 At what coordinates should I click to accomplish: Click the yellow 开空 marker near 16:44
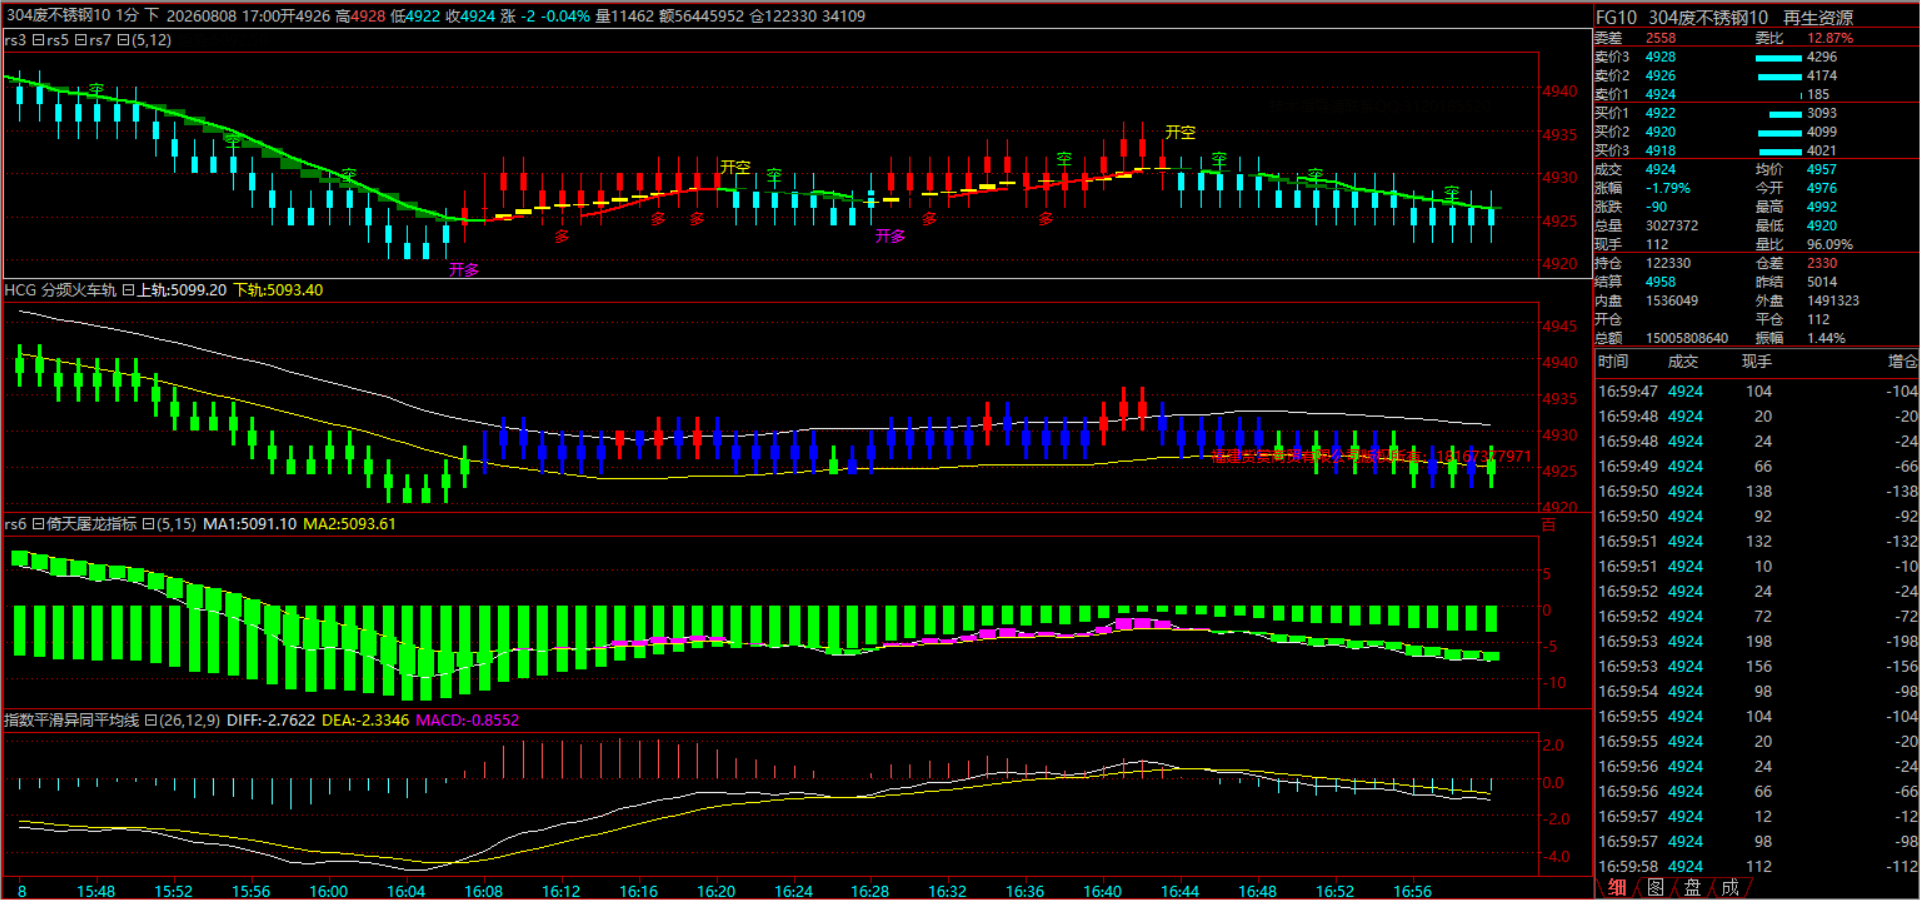pyautogui.click(x=1180, y=132)
